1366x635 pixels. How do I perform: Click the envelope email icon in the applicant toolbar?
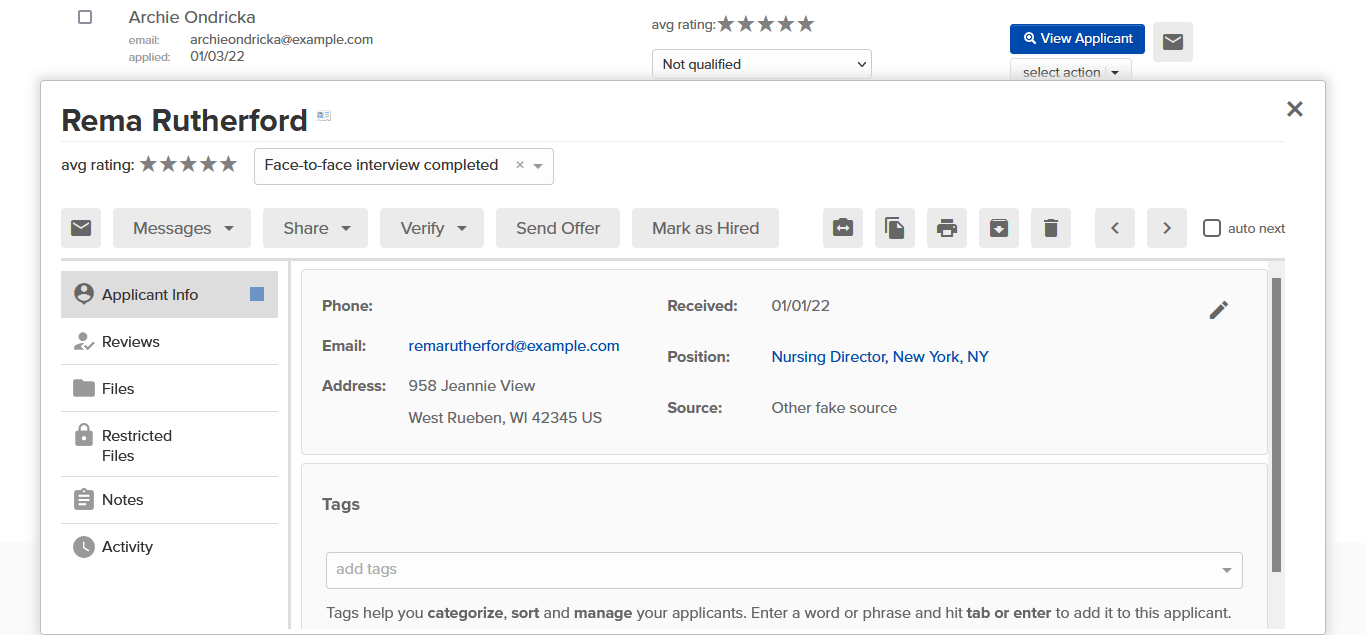click(x=81, y=228)
